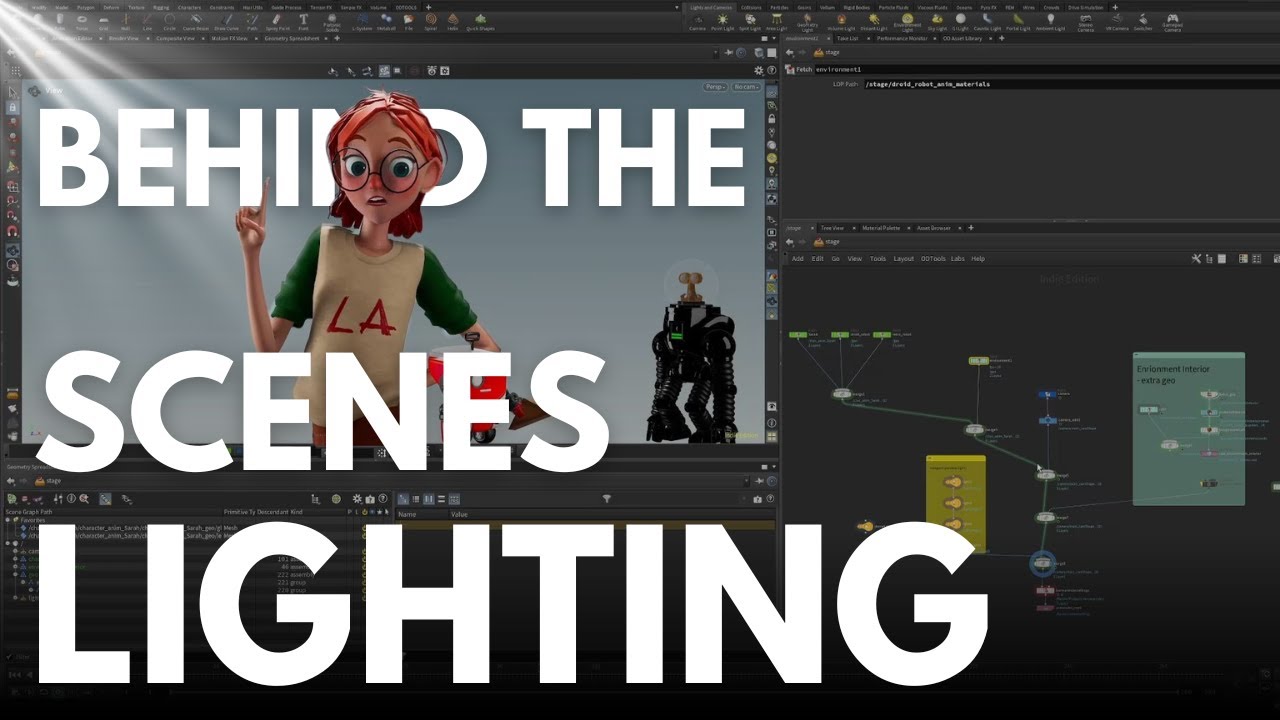
Task: Switch to the Render View pane tab
Action: coord(123,38)
